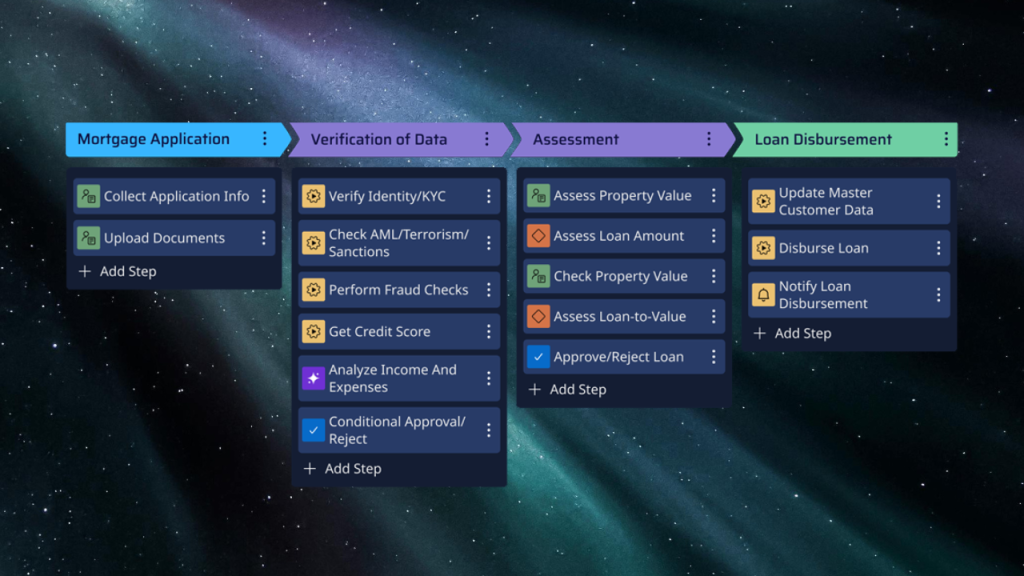Select the gear icon on Get Credit Score
Viewport: 1024px width, 576px height.
(x=315, y=331)
